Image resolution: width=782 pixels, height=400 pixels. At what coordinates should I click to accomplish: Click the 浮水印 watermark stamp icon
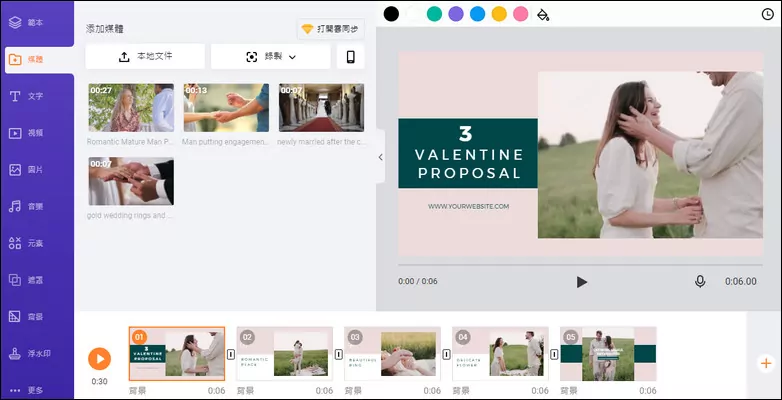[15, 354]
